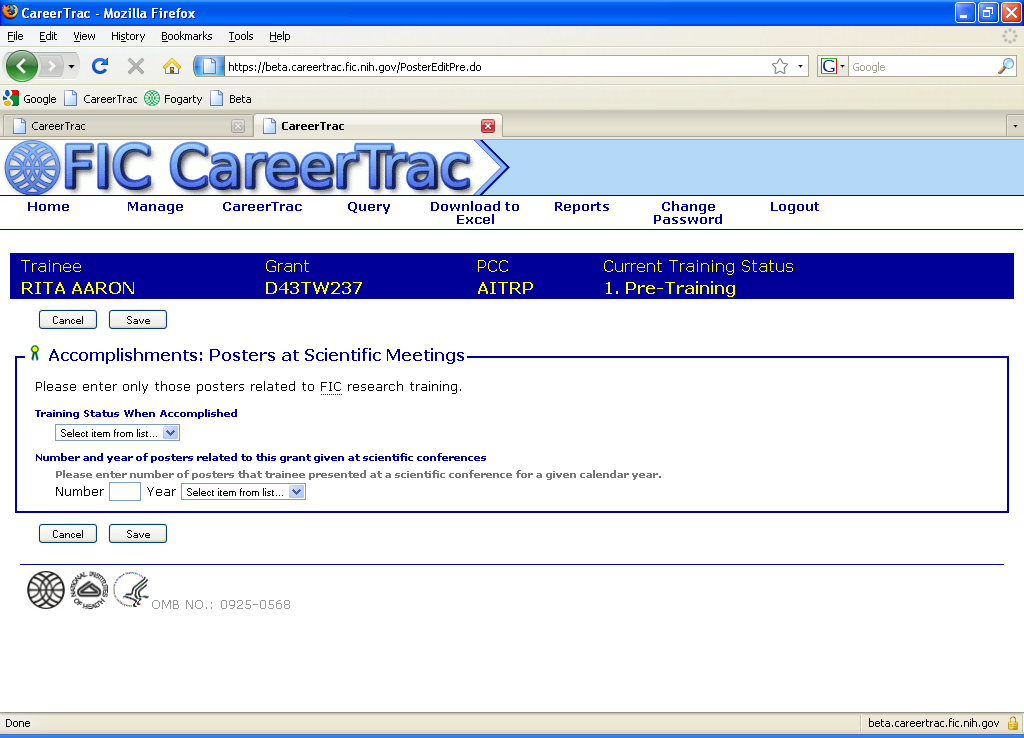Image resolution: width=1024 pixels, height=738 pixels.
Task: Close the active CareerTrac tab with red X
Action: (x=488, y=126)
